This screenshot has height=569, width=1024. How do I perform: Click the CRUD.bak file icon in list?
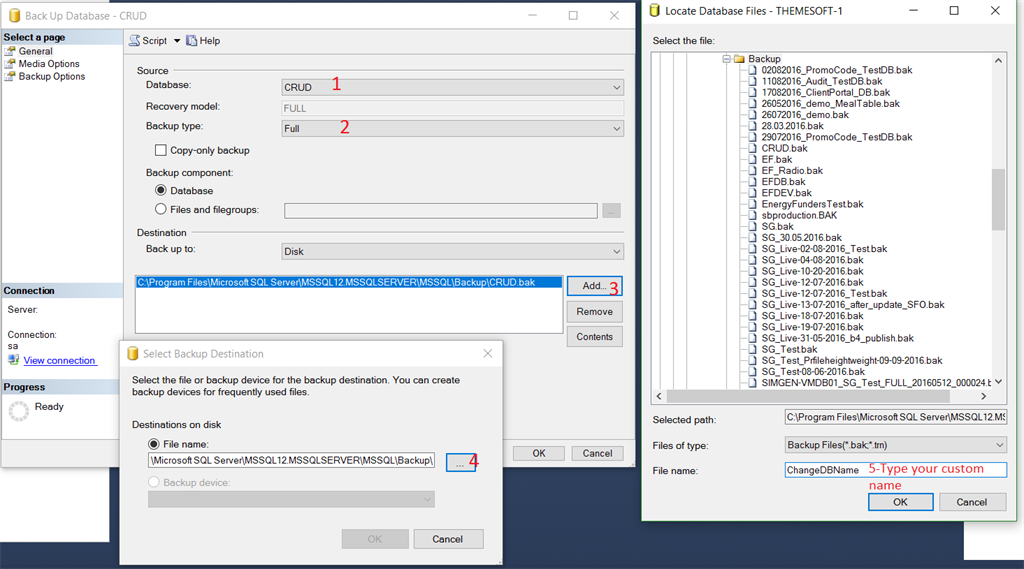(752, 148)
